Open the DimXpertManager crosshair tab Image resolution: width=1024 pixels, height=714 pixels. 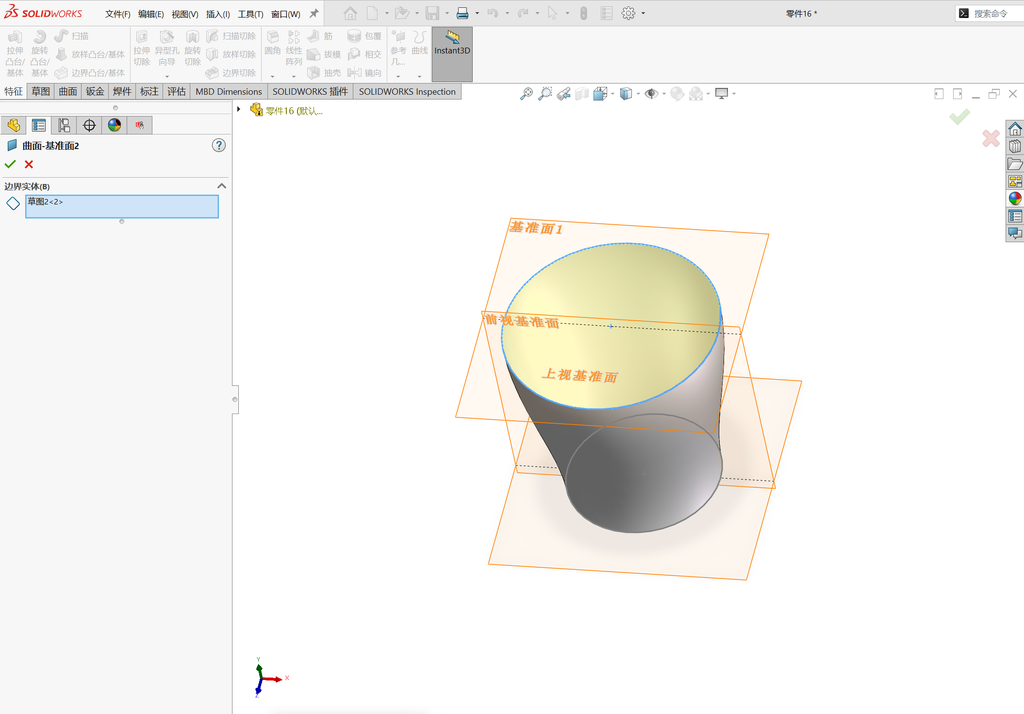(x=89, y=125)
